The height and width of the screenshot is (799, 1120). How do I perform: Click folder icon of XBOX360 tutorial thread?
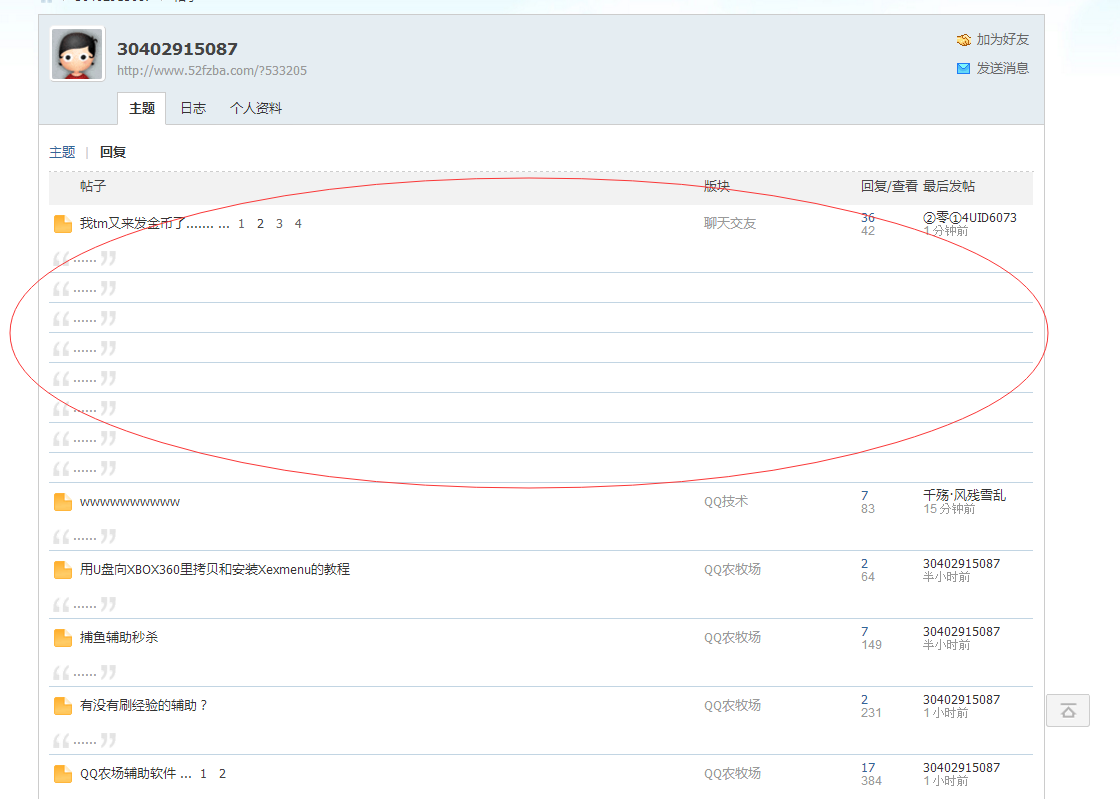[63, 570]
